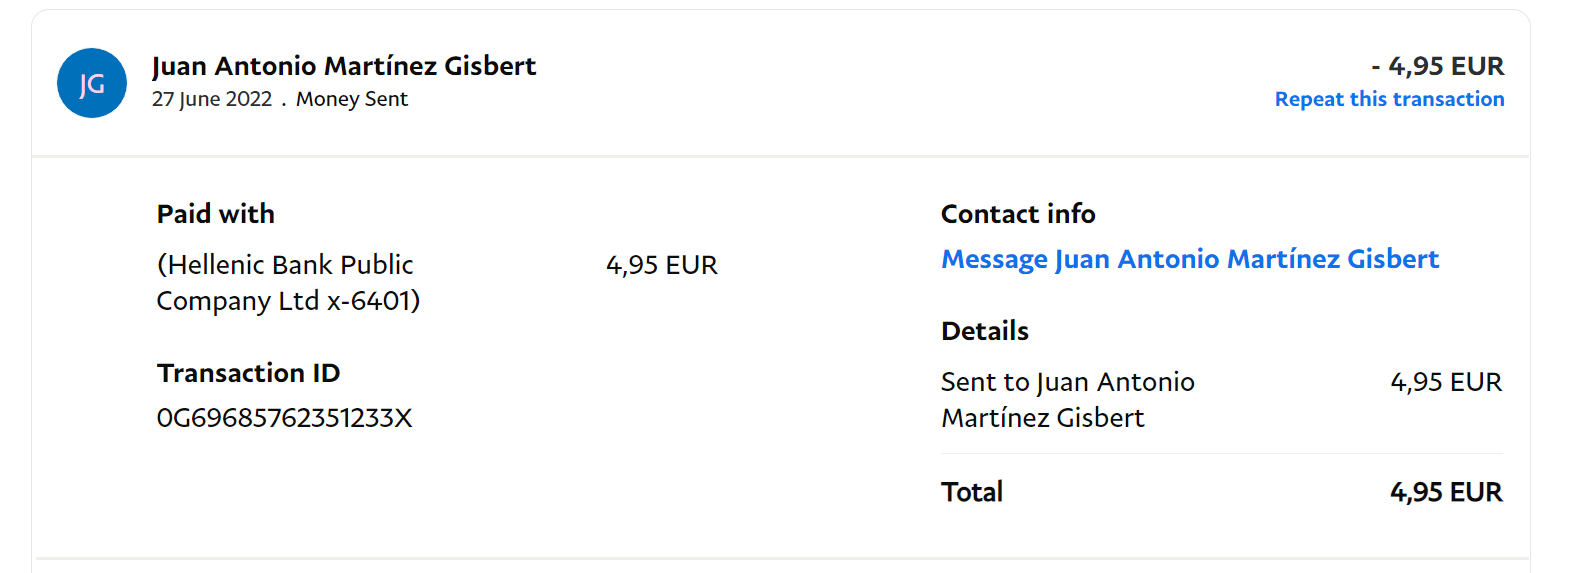Click the 27 June 2022 date
The height and width of the screenshot is (573, 1577).
[212, 99]
